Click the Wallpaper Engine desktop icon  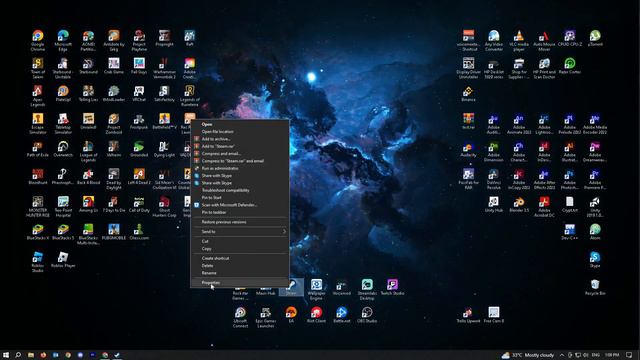pyautogui.click(x=316, y=289)
